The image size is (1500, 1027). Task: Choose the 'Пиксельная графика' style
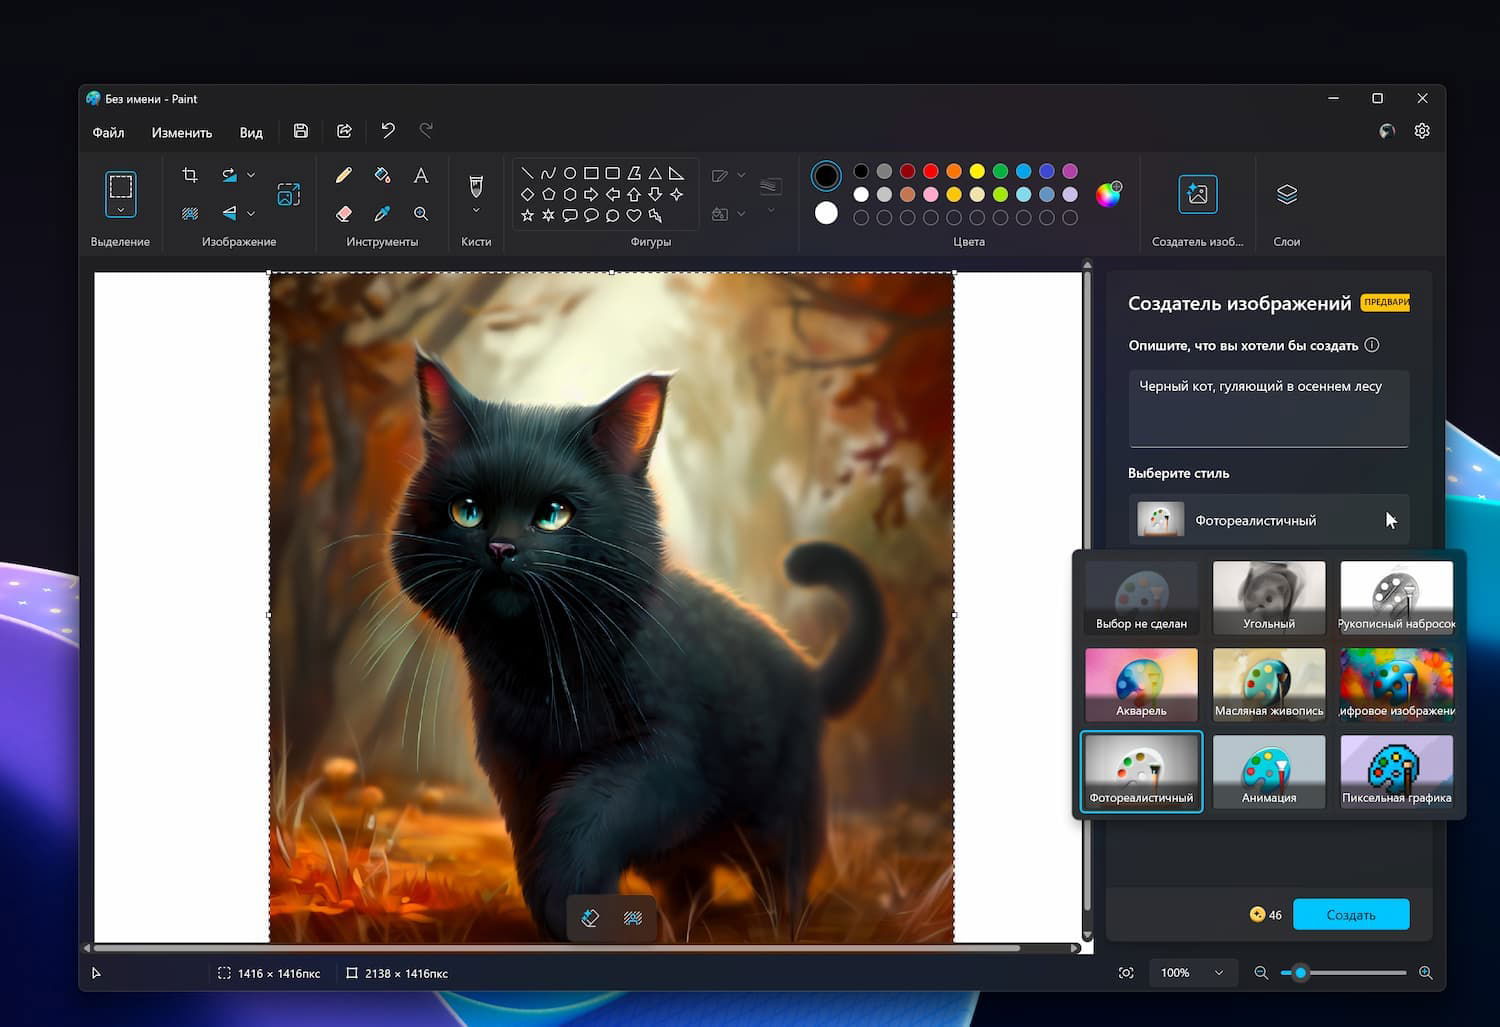pos(1396,772)
